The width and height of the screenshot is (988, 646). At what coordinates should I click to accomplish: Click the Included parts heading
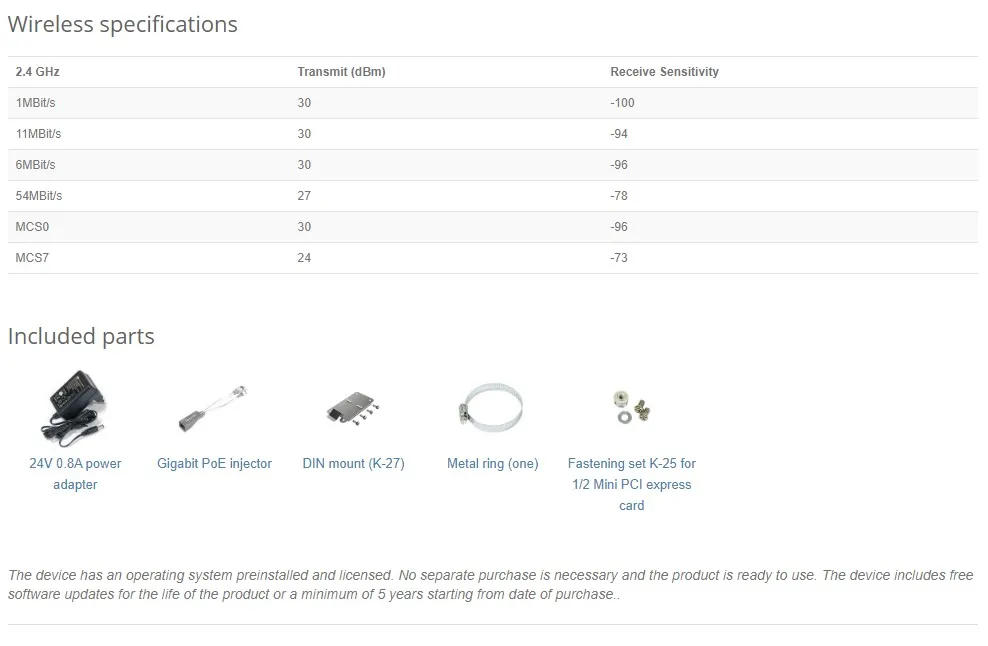[x=81, y=336]
